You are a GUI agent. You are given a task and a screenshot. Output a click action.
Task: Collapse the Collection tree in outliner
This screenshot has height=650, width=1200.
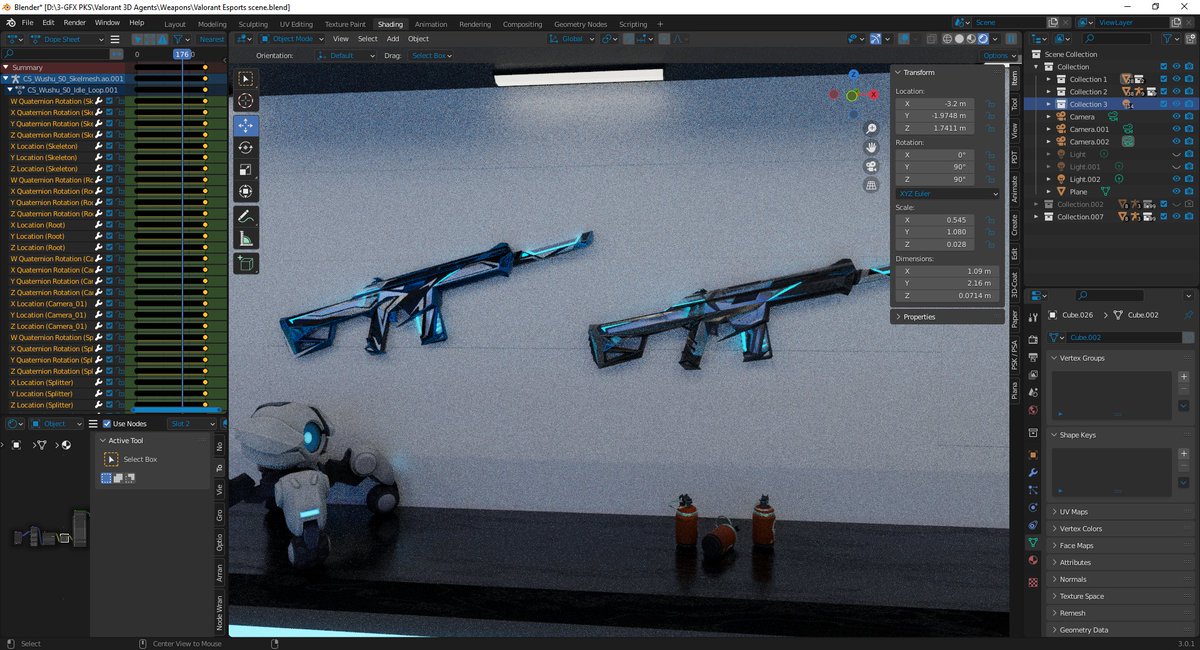coord(1038,67)
